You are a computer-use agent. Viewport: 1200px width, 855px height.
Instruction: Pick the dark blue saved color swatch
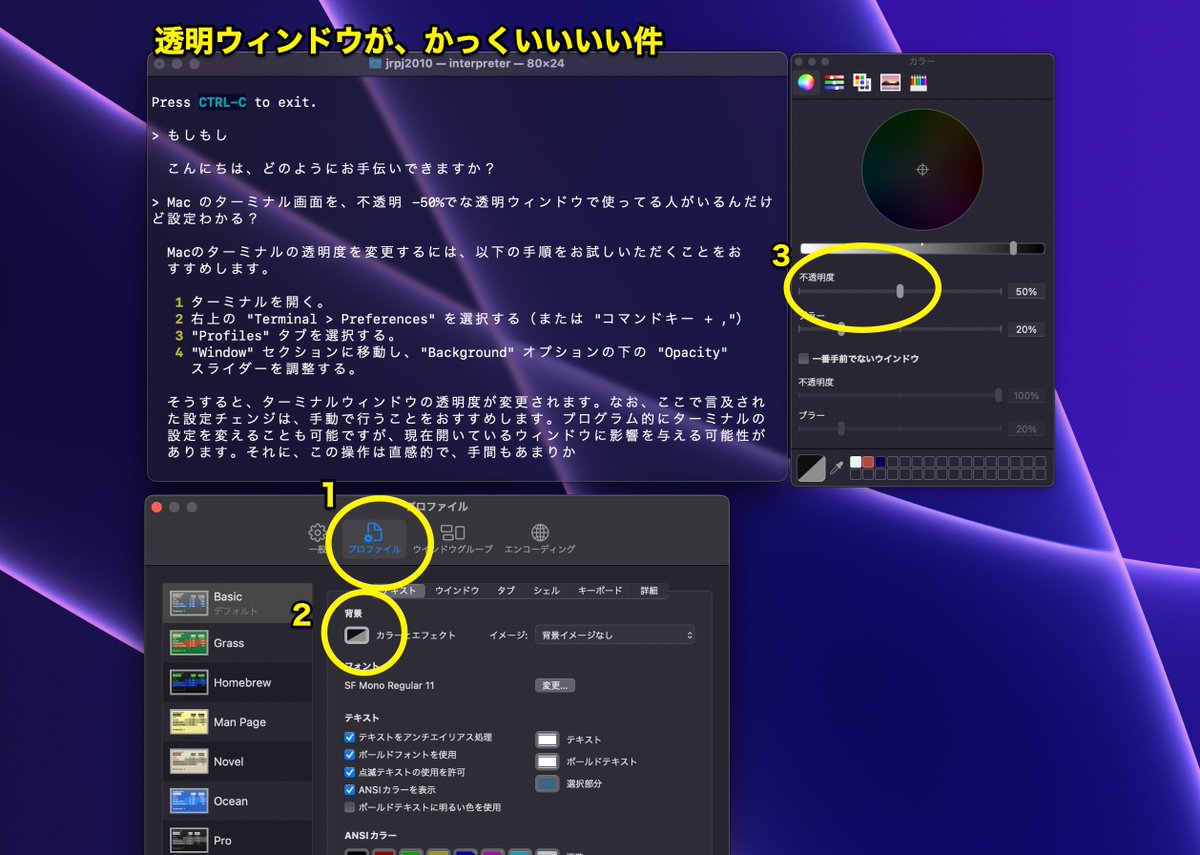coord(880,462)
